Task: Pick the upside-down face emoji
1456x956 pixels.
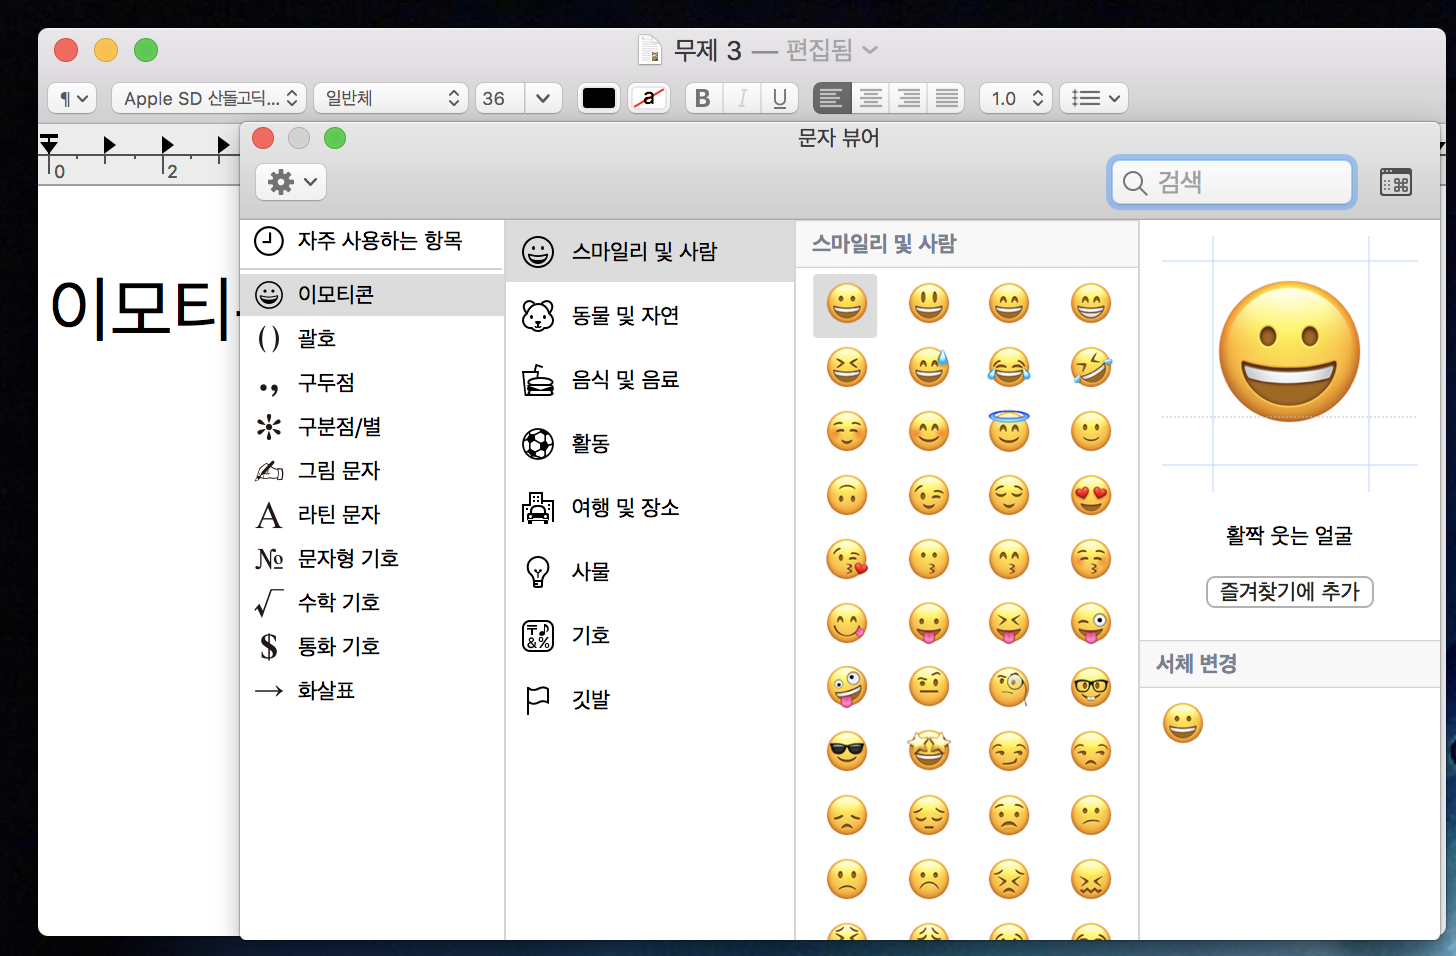Action: (x=847, y=495)
